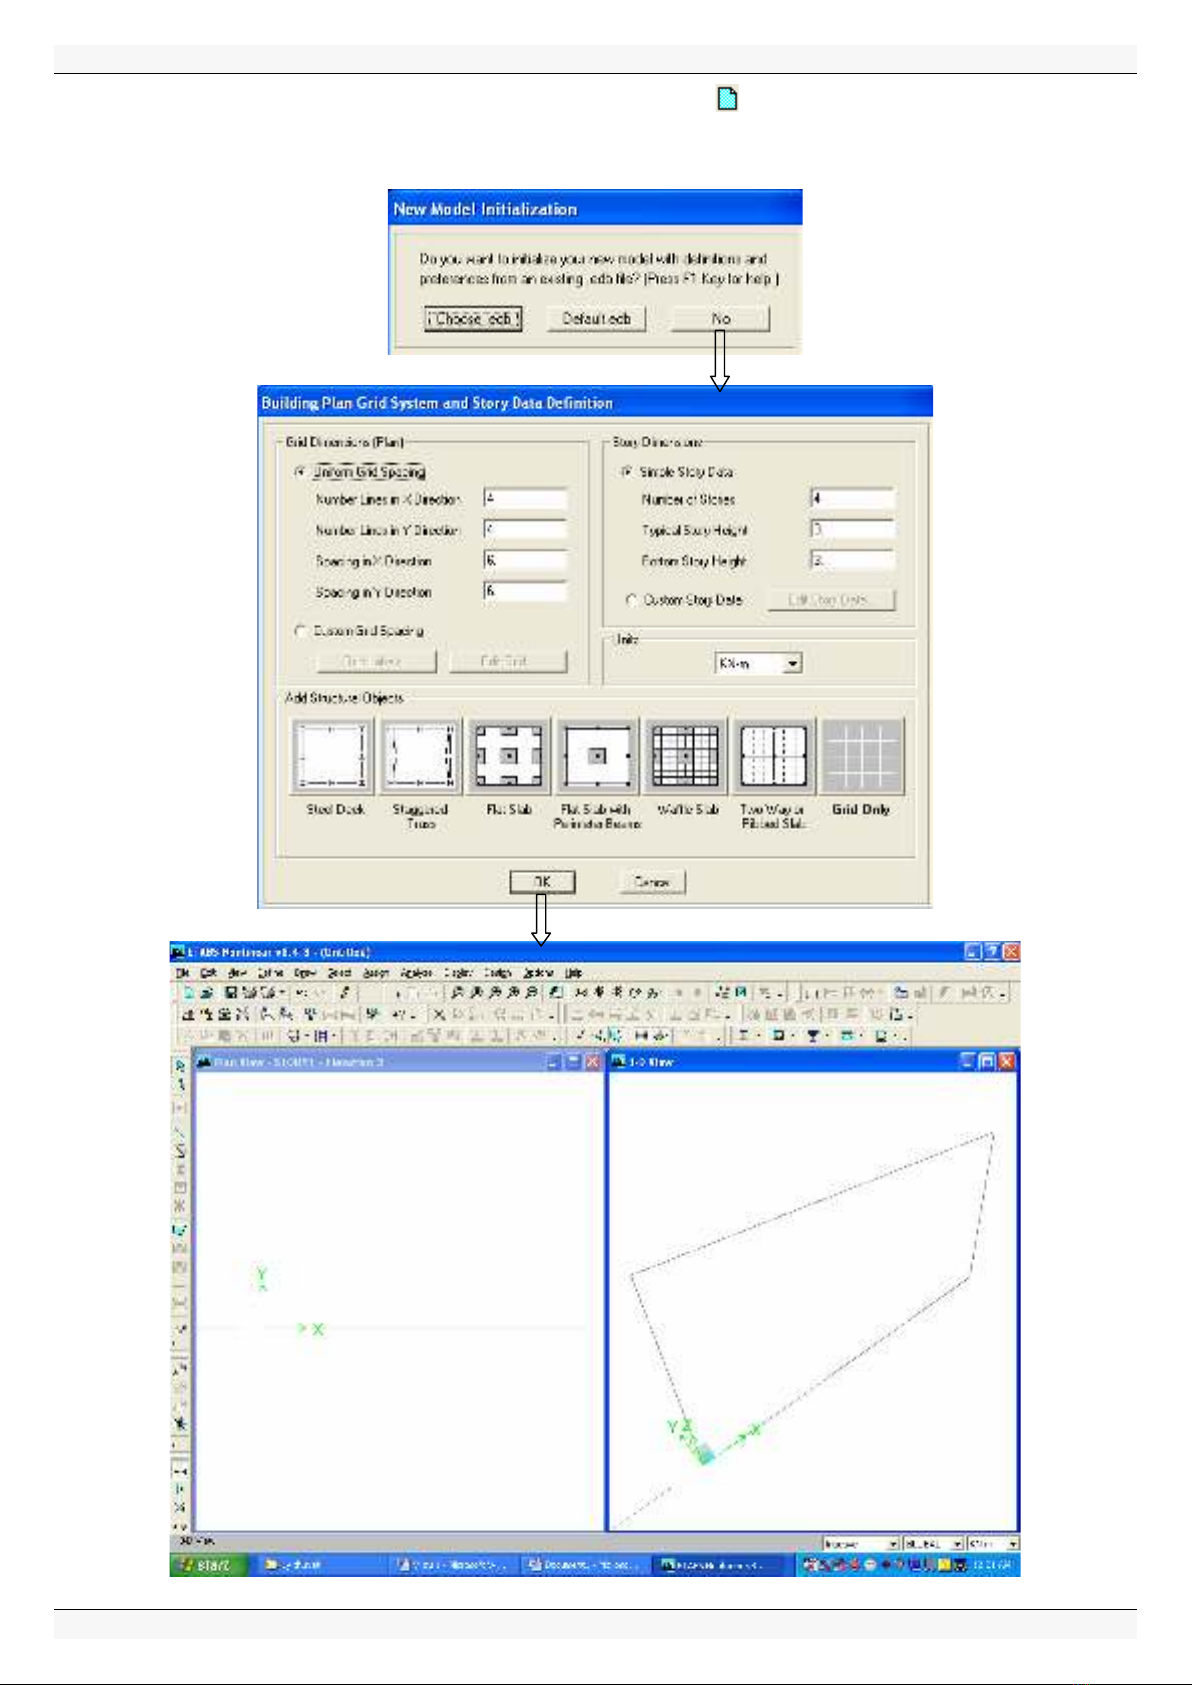Viewport: 1192px width, 1685px height.
Task: Click the Number of Stories input field
Action: click(851, 499)
